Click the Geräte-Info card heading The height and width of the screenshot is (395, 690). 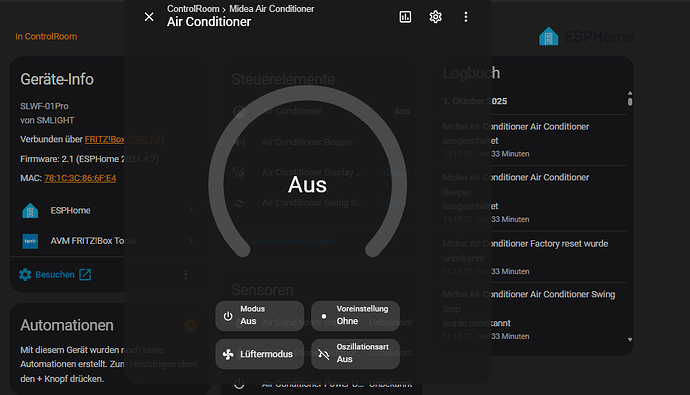point(57,79)
